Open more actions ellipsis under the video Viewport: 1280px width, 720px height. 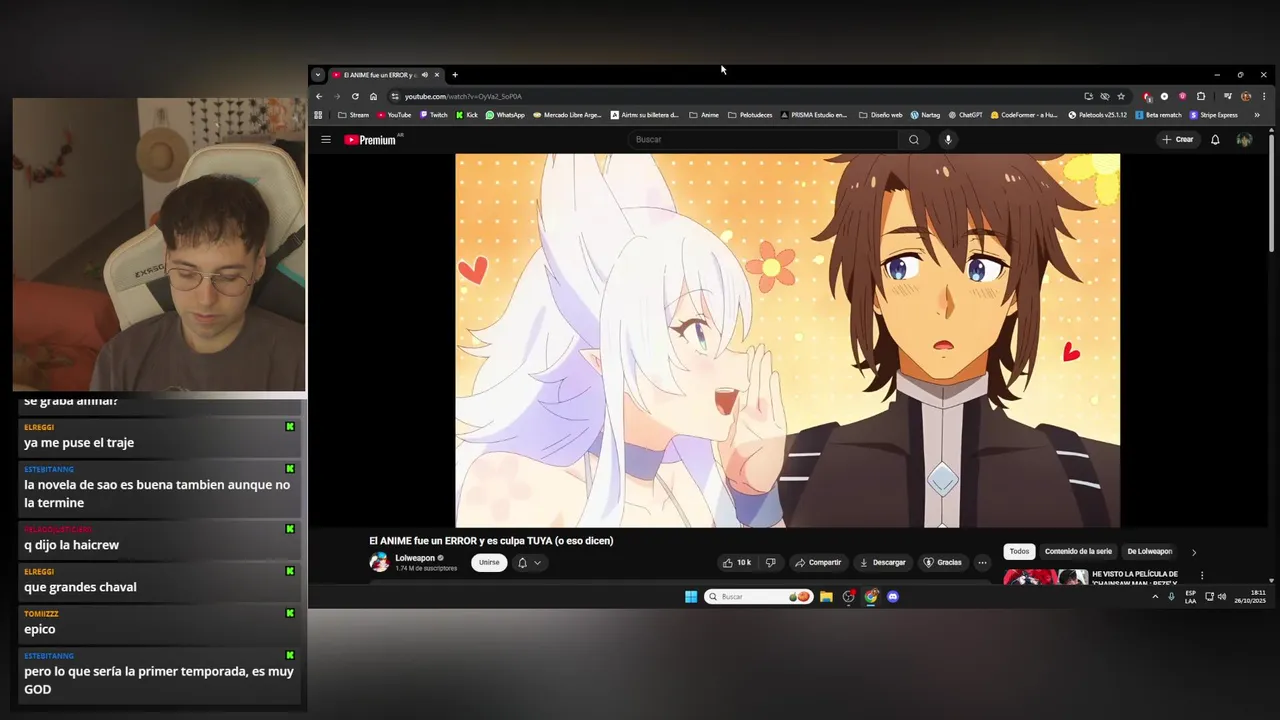pos(982,562)
